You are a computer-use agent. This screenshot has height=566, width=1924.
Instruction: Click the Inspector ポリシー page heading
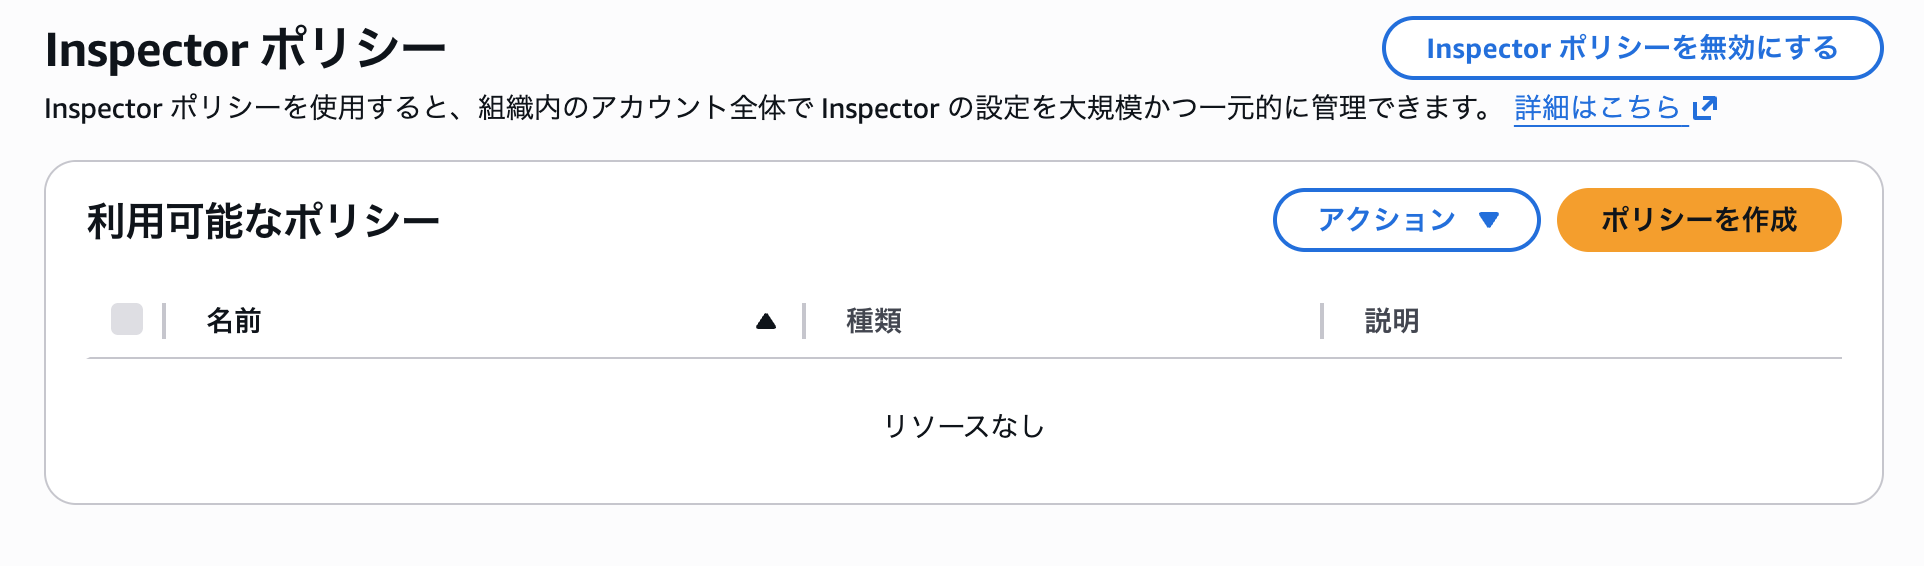[x=245, y=49]
